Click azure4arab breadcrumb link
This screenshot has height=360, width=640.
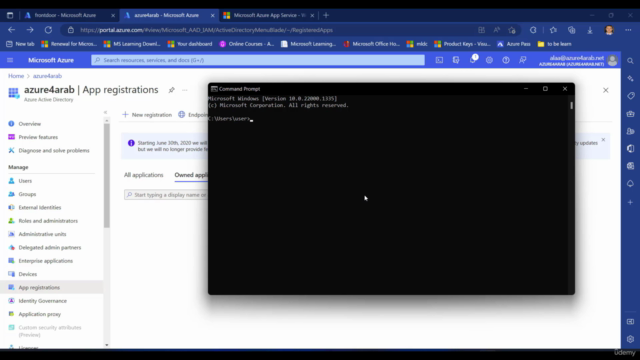(47, 76)
